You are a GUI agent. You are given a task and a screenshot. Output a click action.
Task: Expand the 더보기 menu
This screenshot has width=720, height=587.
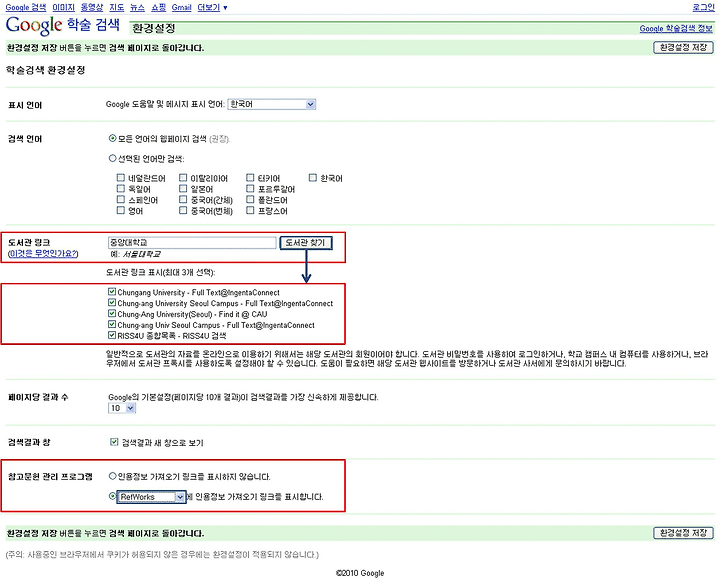coord(212,7)
